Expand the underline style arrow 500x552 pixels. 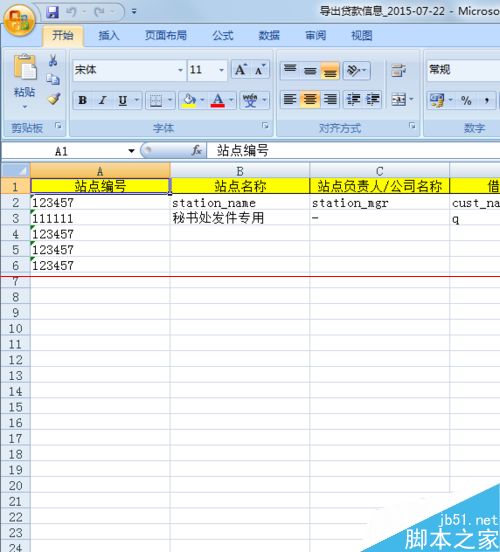click(x=137, y=100)
